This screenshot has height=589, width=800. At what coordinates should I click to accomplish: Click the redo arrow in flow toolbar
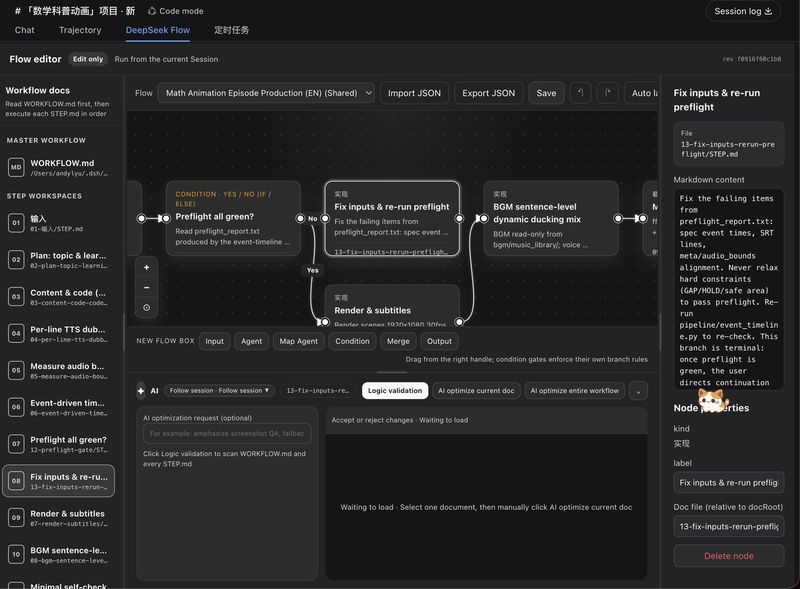(607, 93)
